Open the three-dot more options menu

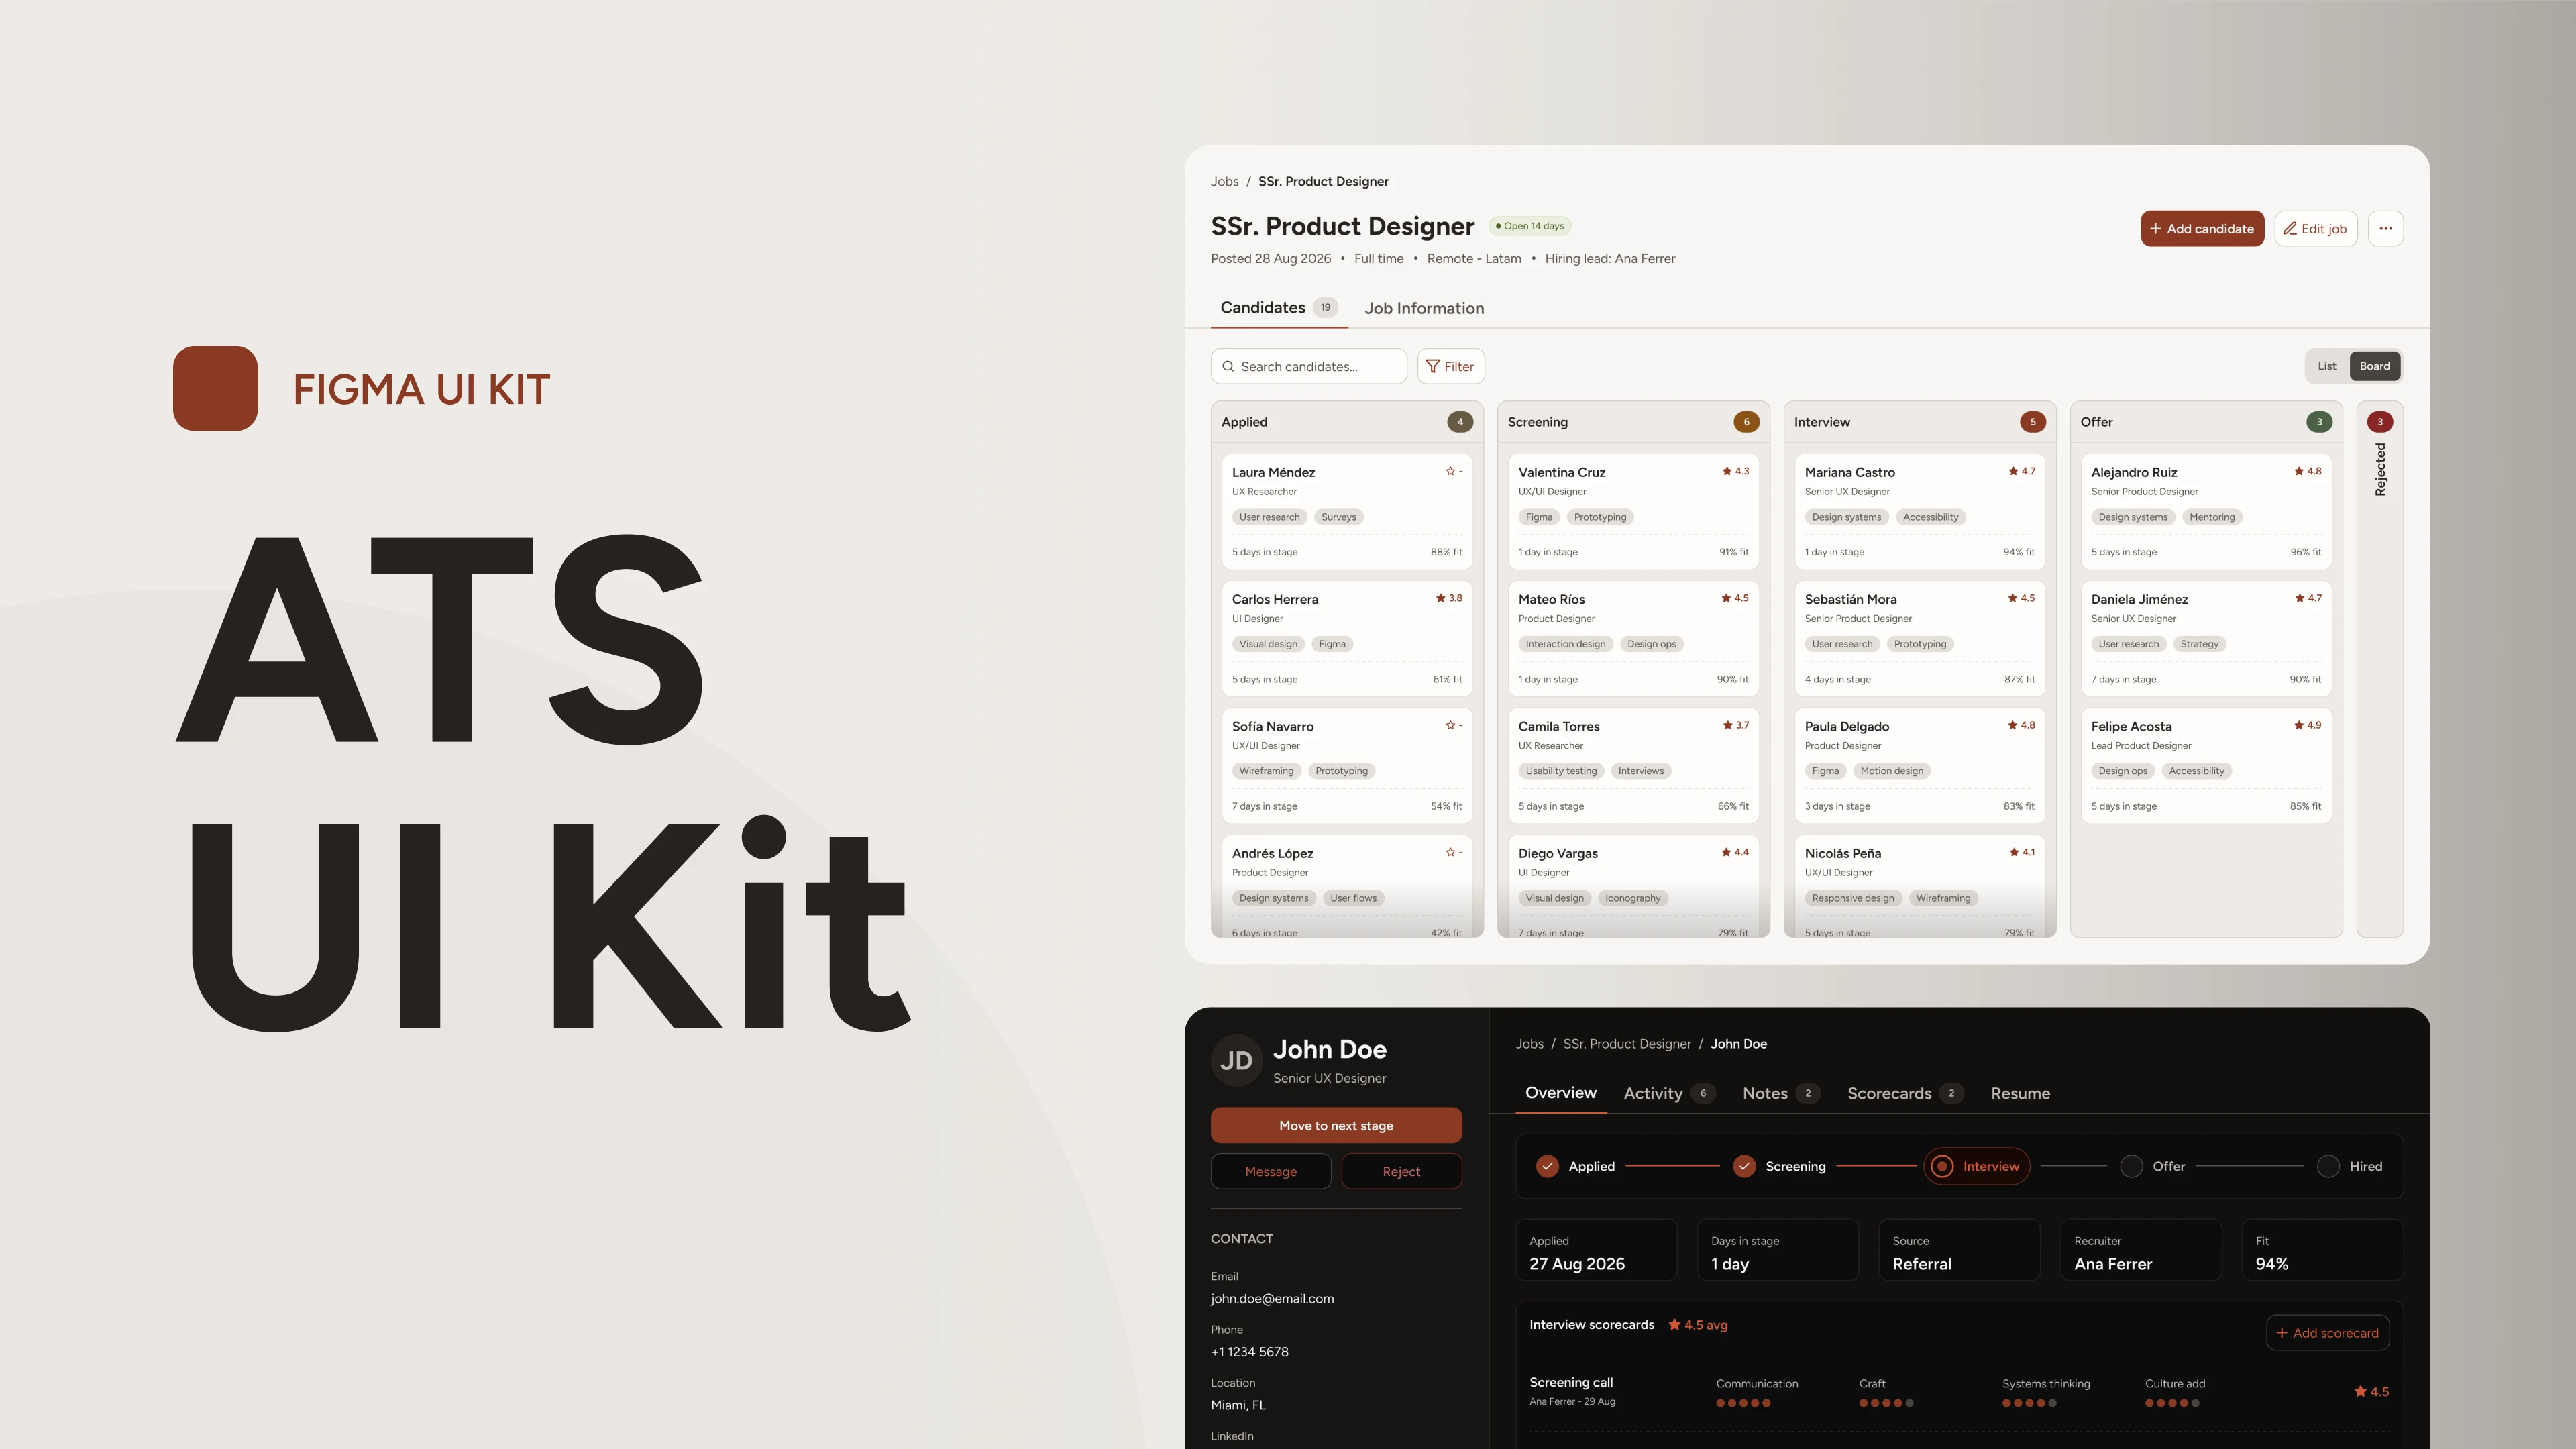[2386, 229]
